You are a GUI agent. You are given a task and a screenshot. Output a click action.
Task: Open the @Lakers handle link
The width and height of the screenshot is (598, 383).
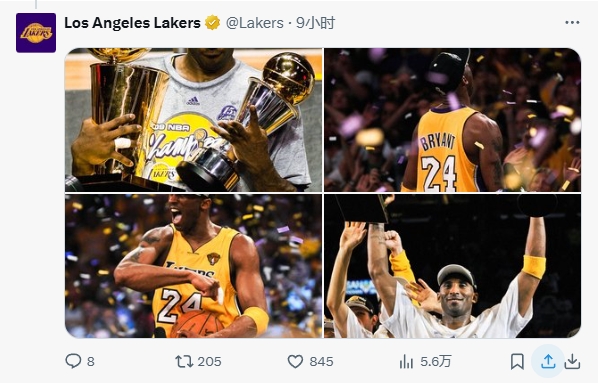coord(255,23)
